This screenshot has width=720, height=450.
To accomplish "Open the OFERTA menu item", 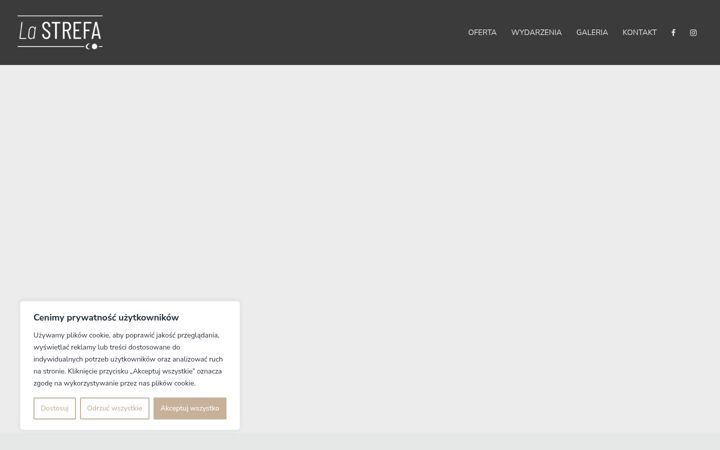I will tap(482, 33).
